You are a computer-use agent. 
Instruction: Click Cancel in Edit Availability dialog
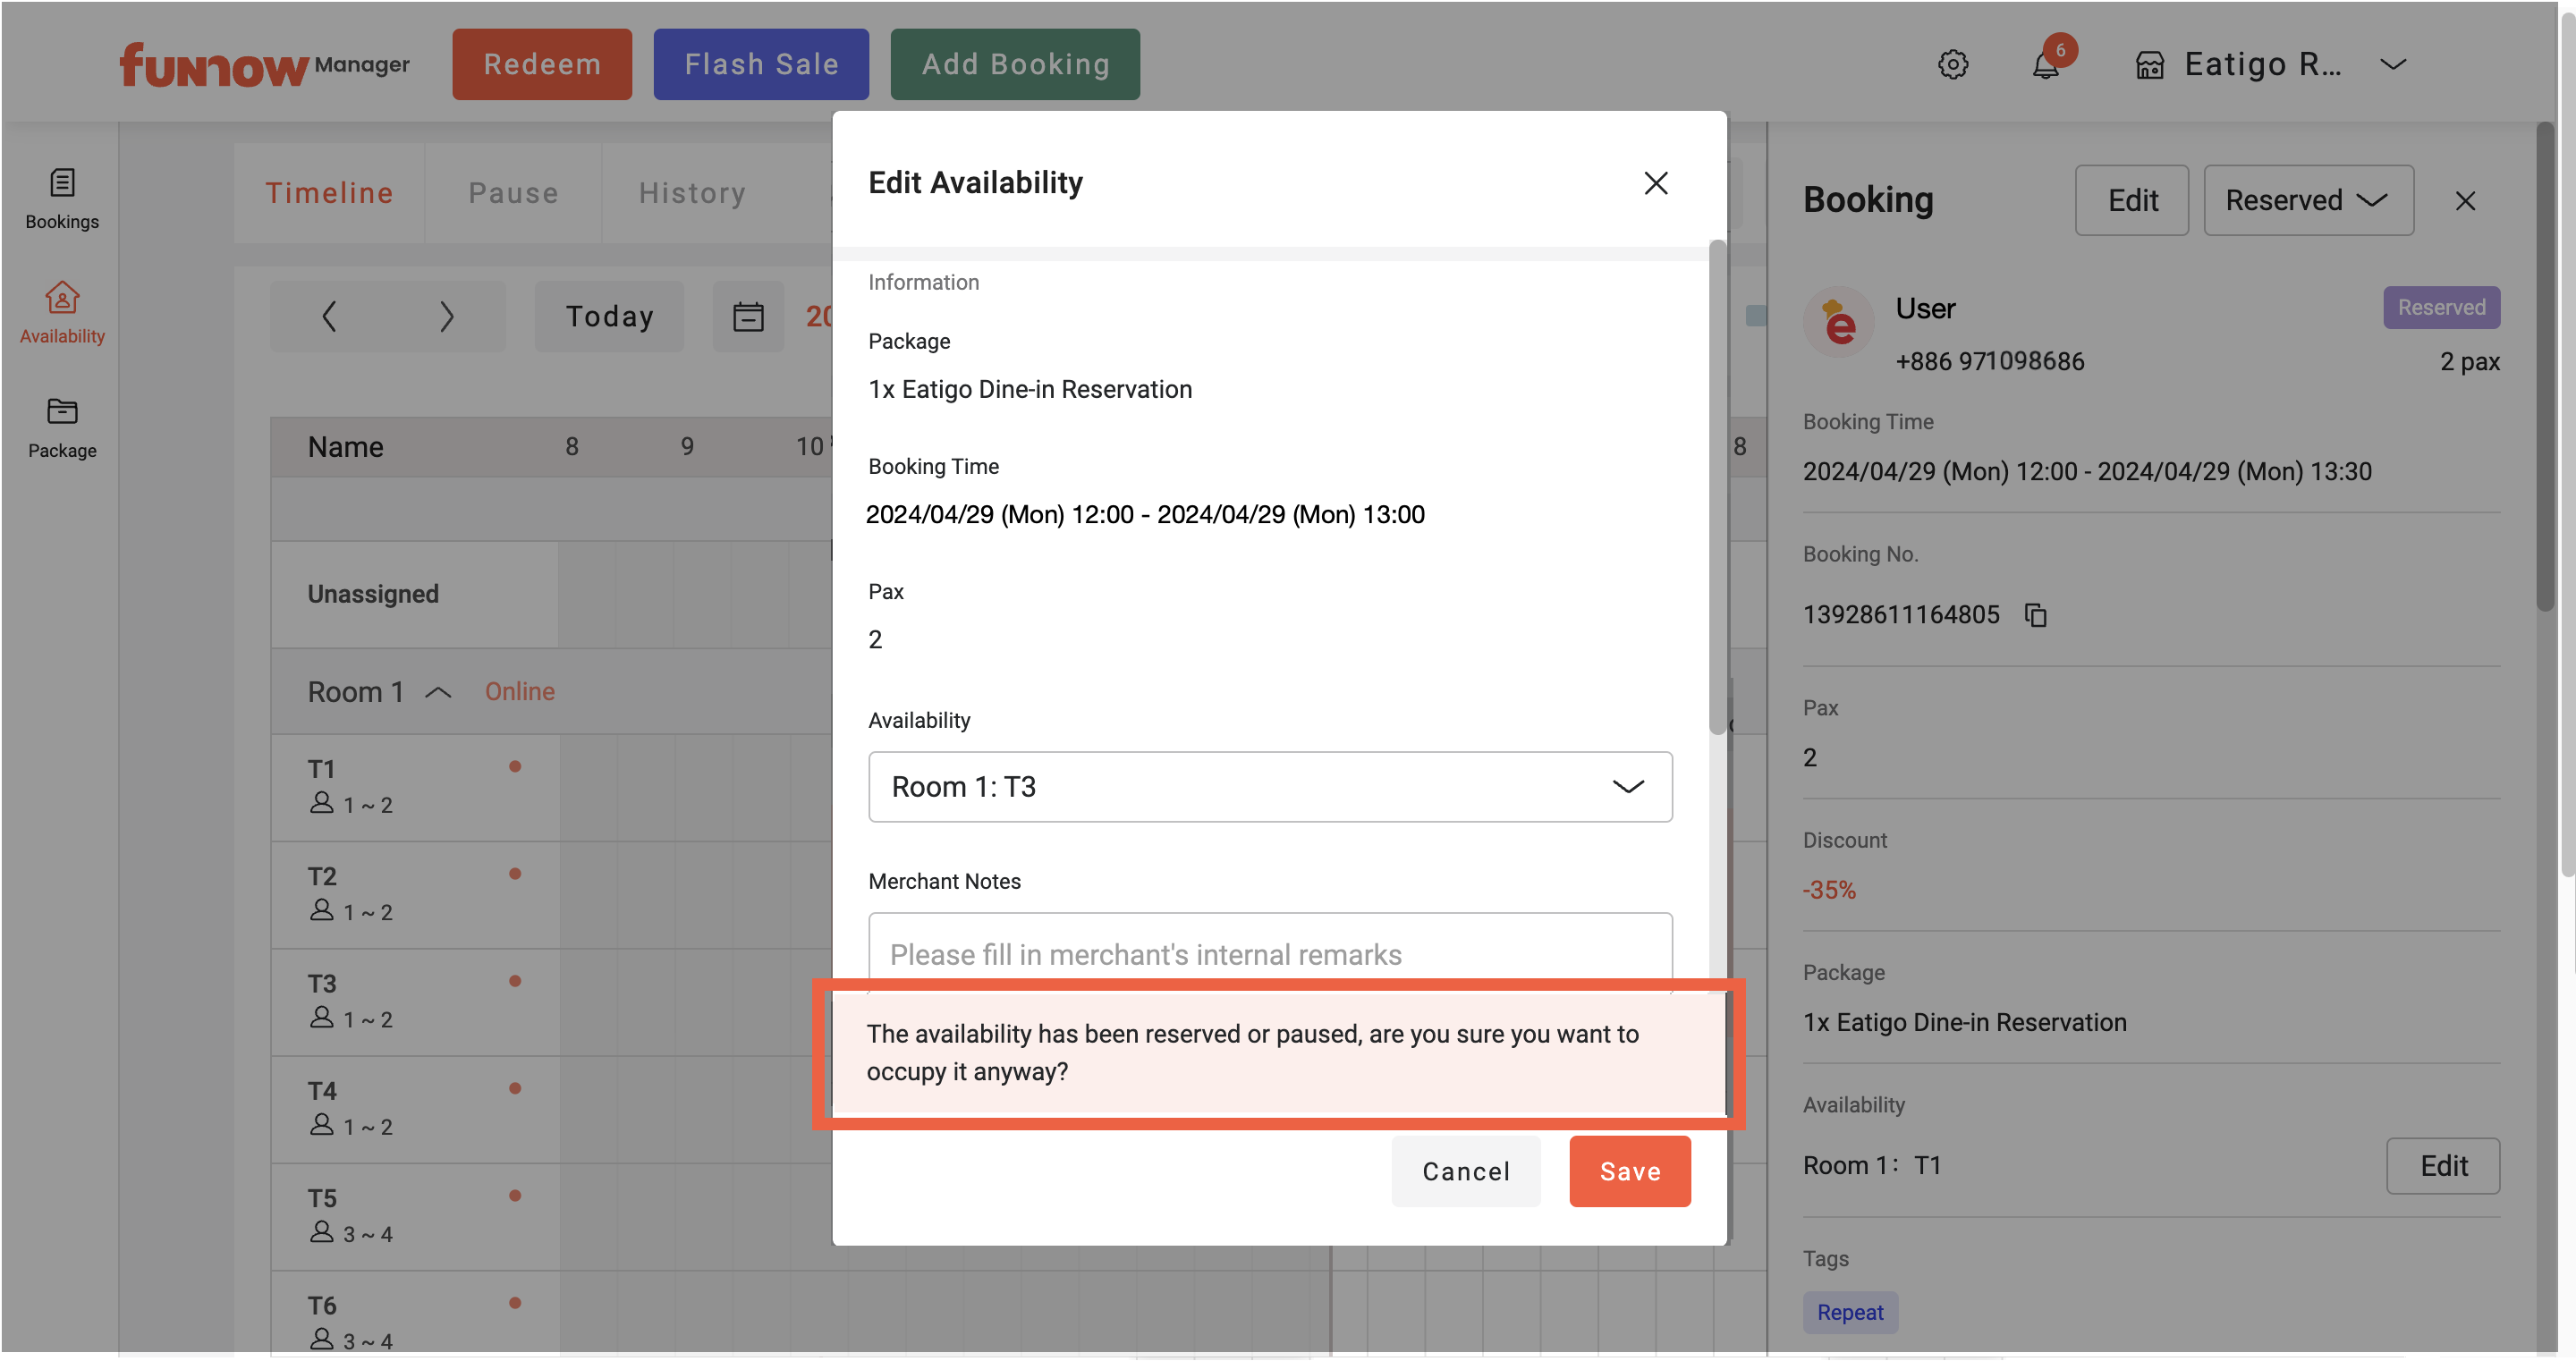pyautogui.click(x=1465, y=1171)
